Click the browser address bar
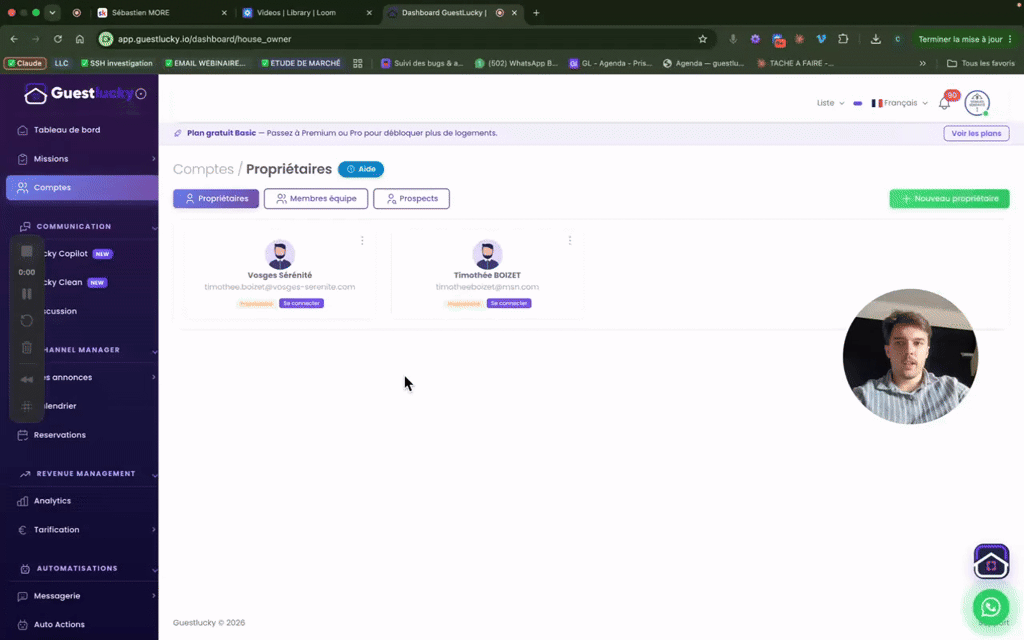 tap(404, 39)
